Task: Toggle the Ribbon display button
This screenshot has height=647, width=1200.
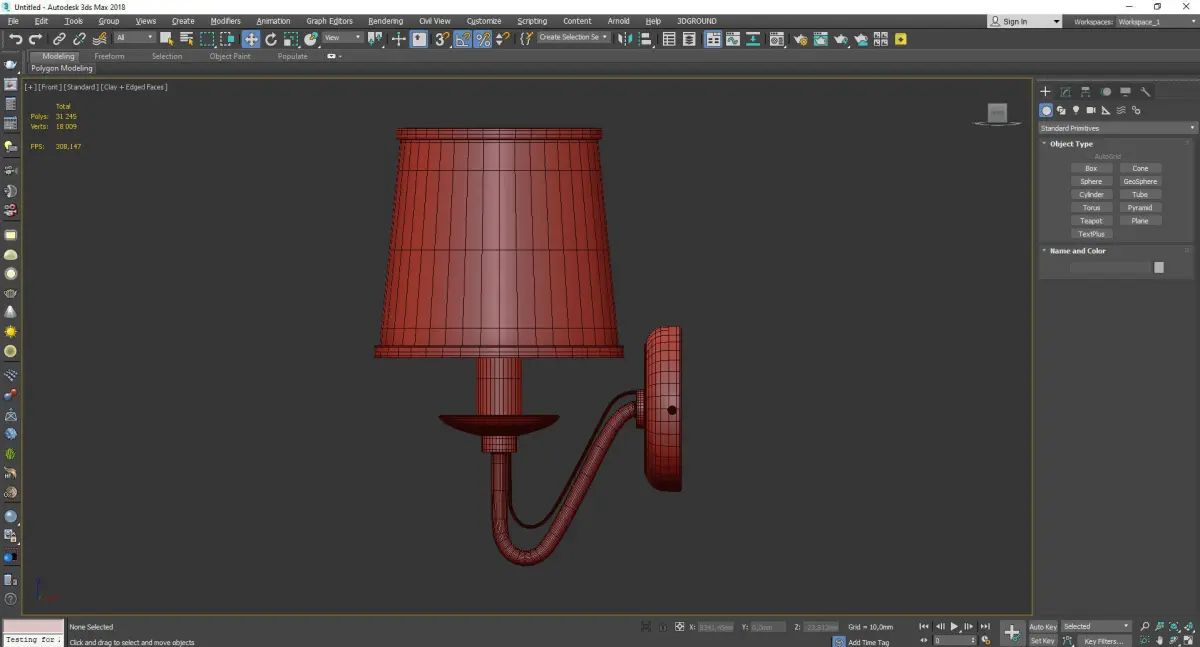Action: [714, 39]
